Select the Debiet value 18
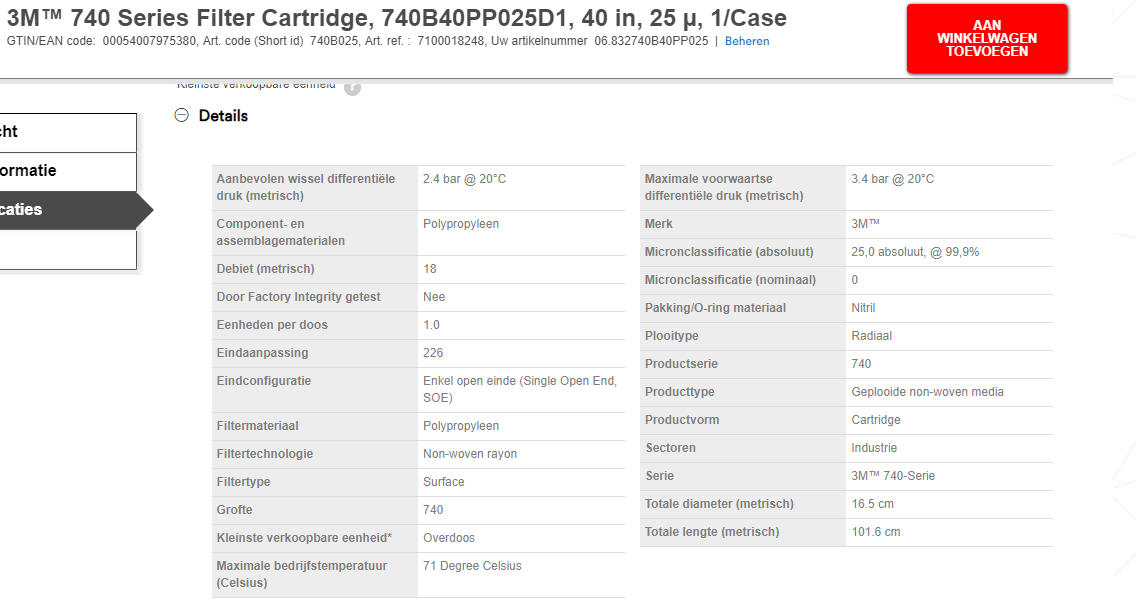This screenshot has height=606, width=1137. 430,269
